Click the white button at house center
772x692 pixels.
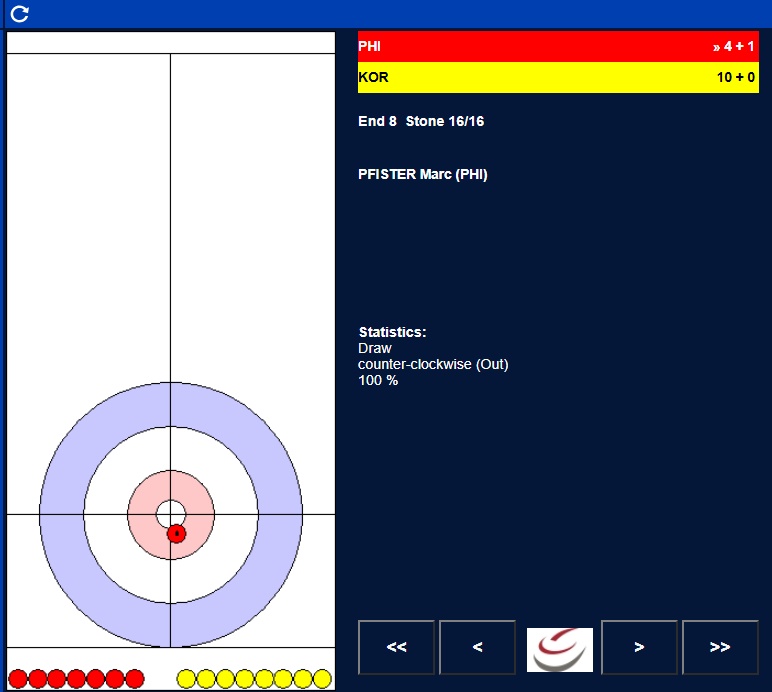(x=170, y=514)
